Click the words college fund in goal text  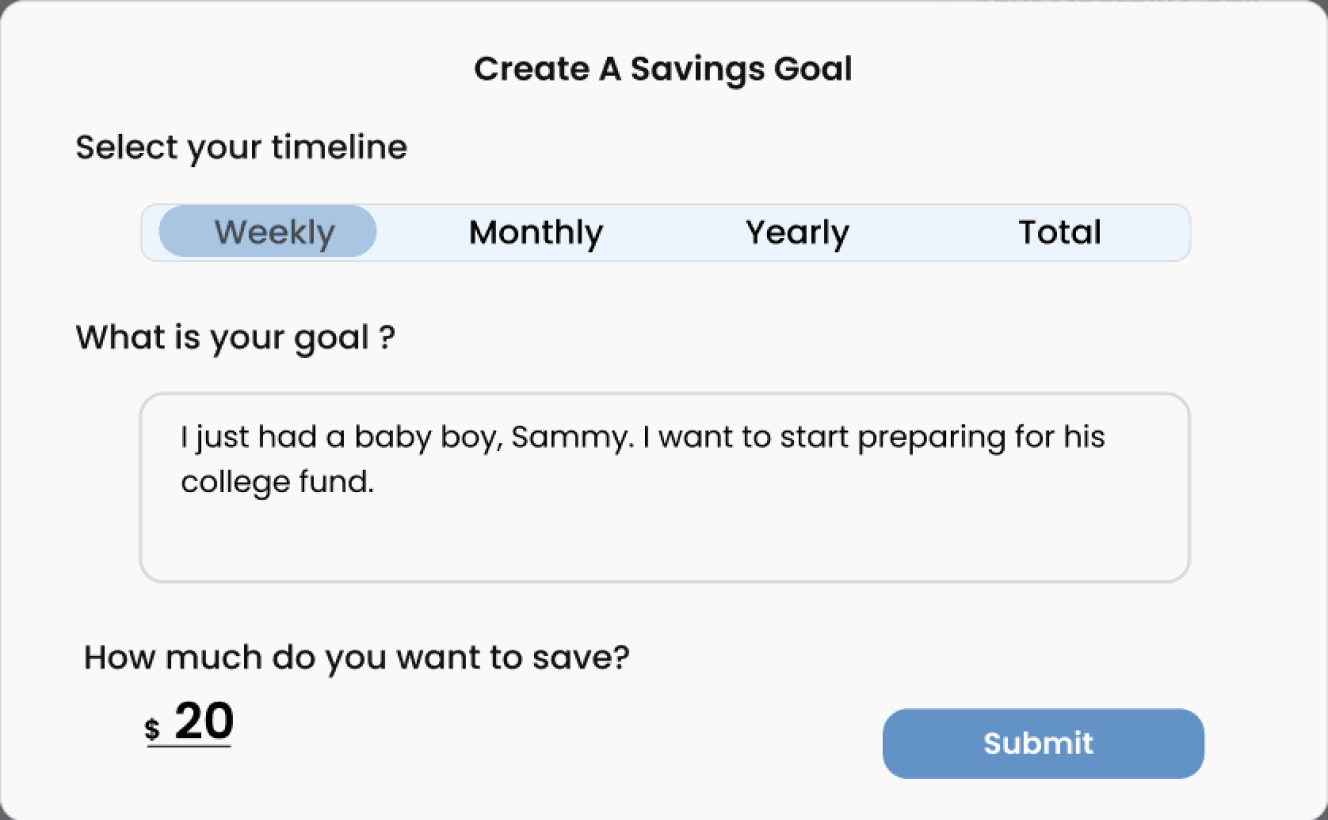point(276,482)
